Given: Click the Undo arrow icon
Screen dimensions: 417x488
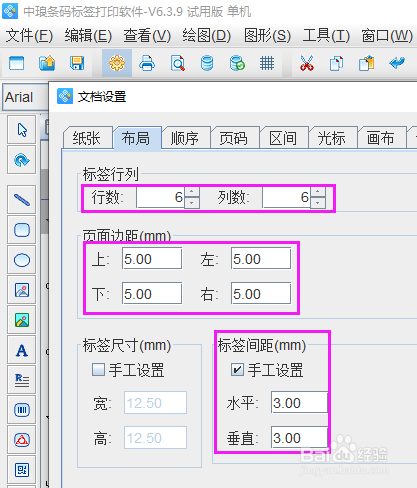Looking at the screenshot, I should coord(397,63).
